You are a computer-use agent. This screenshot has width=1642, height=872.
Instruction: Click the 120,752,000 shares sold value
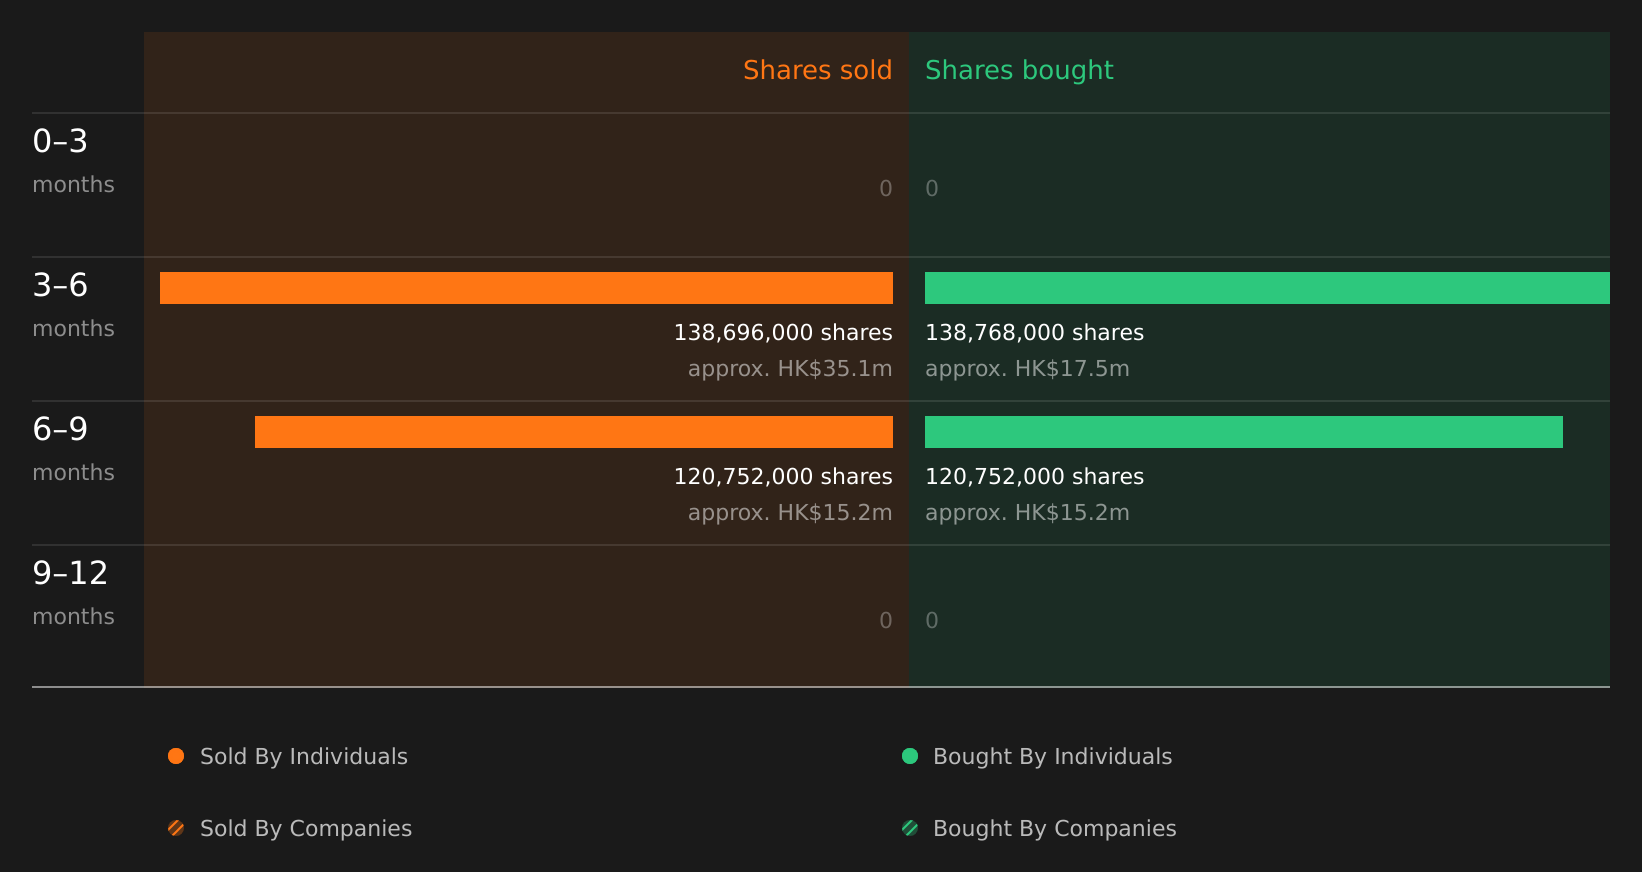tap(783, 477)
